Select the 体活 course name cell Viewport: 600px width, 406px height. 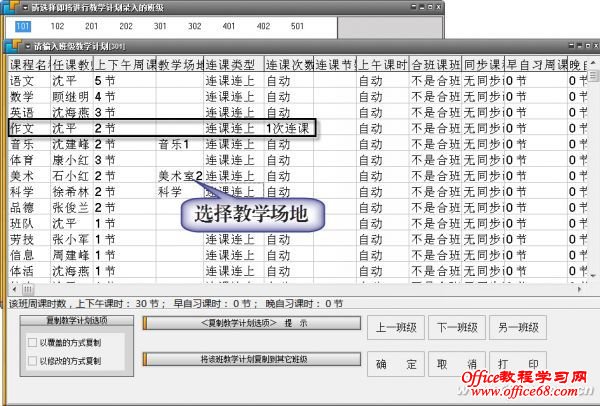[x=29, y=271]
